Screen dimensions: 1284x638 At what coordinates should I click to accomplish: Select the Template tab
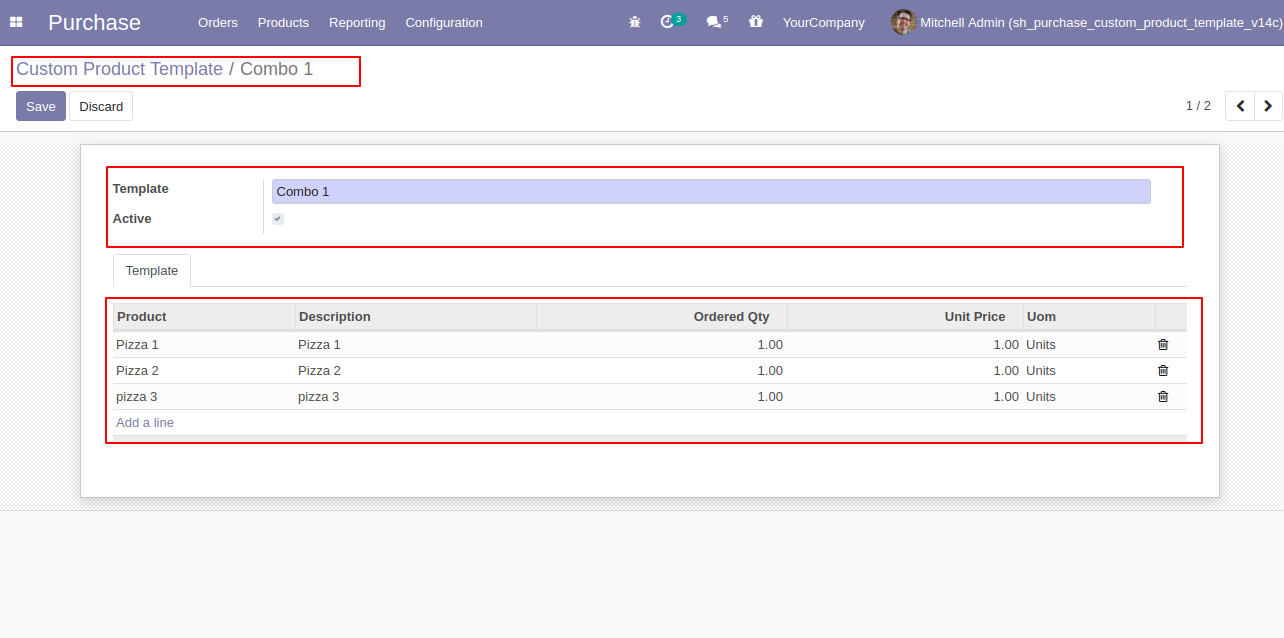coord(152,271)
